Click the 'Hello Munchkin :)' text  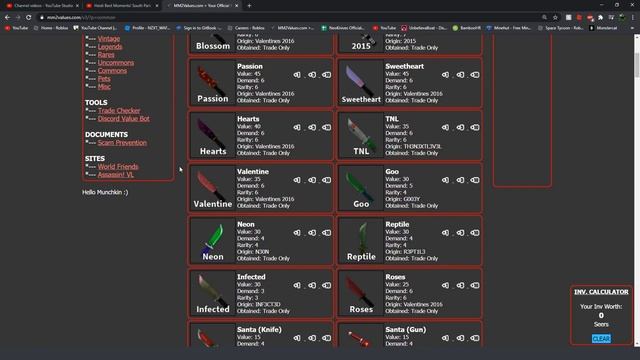coord(105,192)
